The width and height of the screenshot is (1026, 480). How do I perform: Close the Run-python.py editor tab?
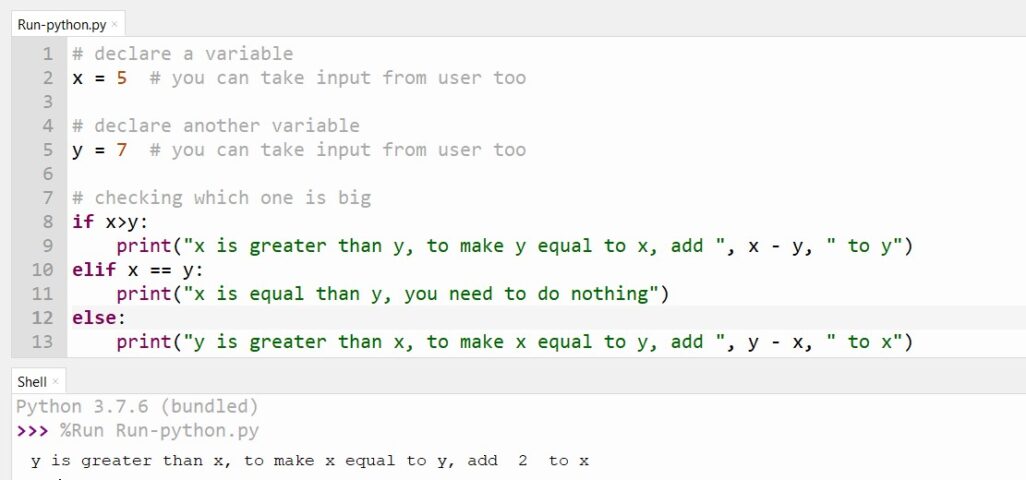[x=114, y=24]
